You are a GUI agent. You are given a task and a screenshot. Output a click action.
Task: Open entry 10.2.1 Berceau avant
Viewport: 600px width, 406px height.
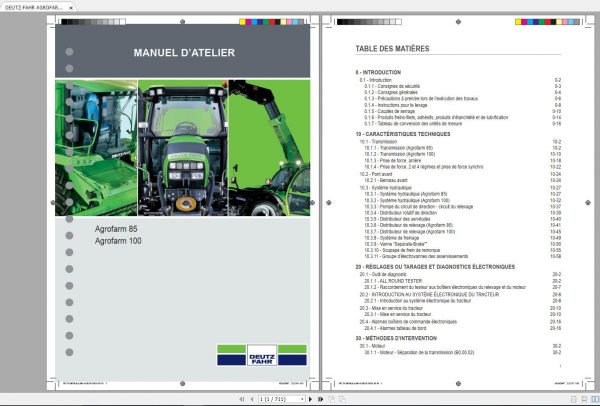[x=386, y=180]
